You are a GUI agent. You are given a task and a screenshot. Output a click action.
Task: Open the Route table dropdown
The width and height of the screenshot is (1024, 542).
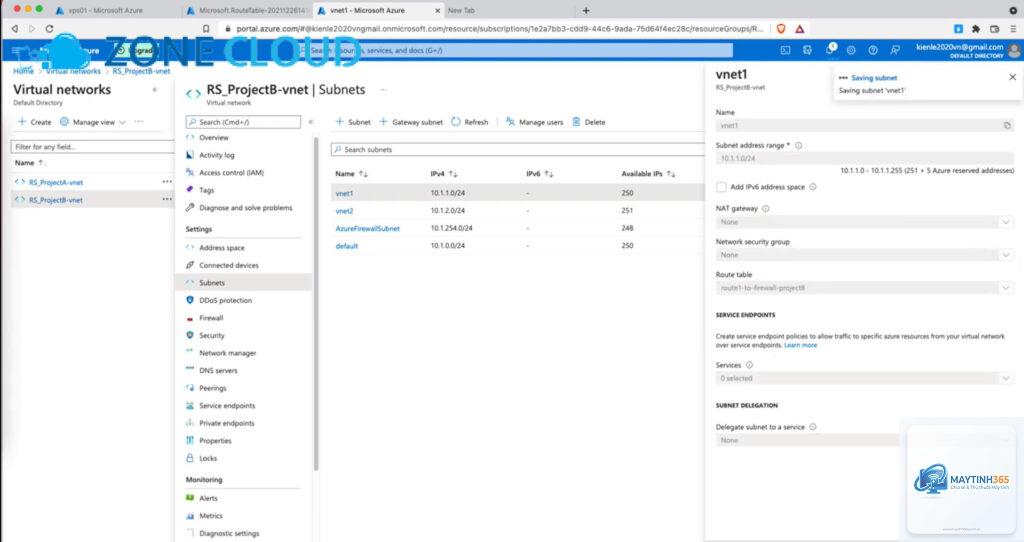pos(865,288)
